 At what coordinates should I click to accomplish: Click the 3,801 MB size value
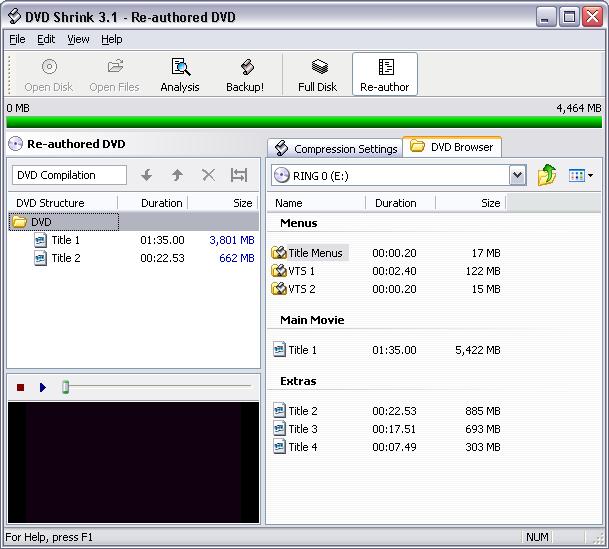click(232, 240)
